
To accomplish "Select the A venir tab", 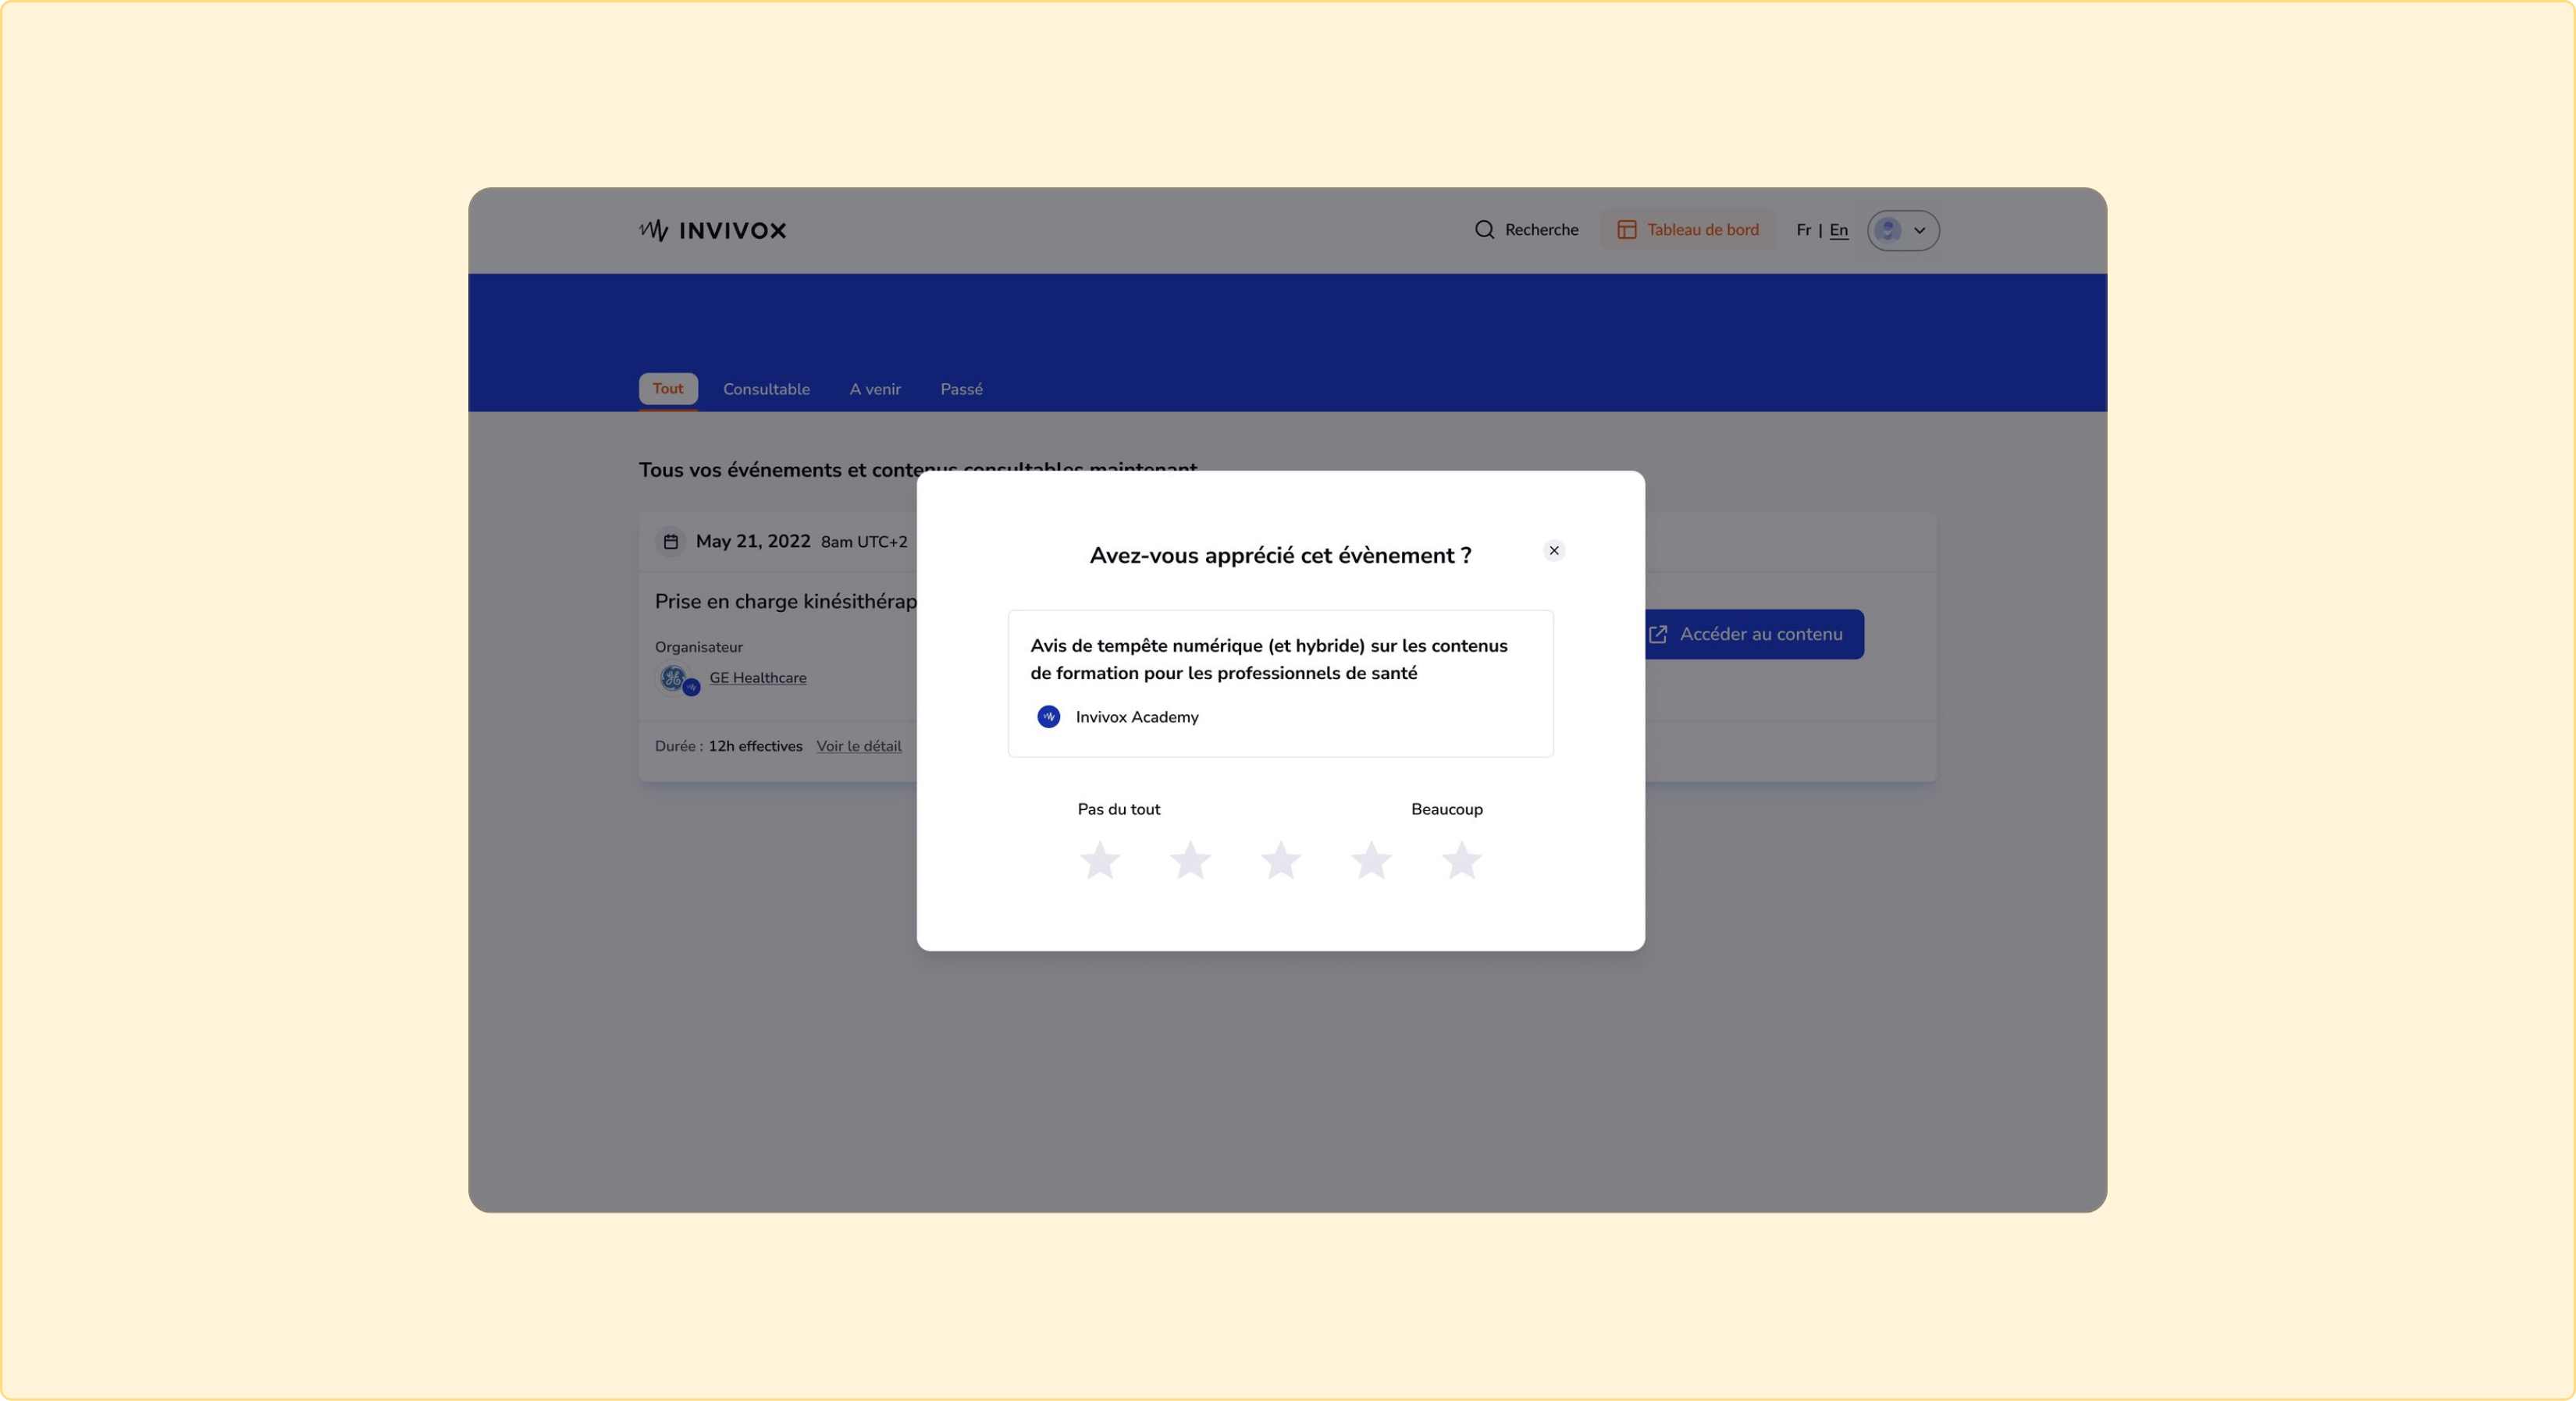I will click(875, 389).
